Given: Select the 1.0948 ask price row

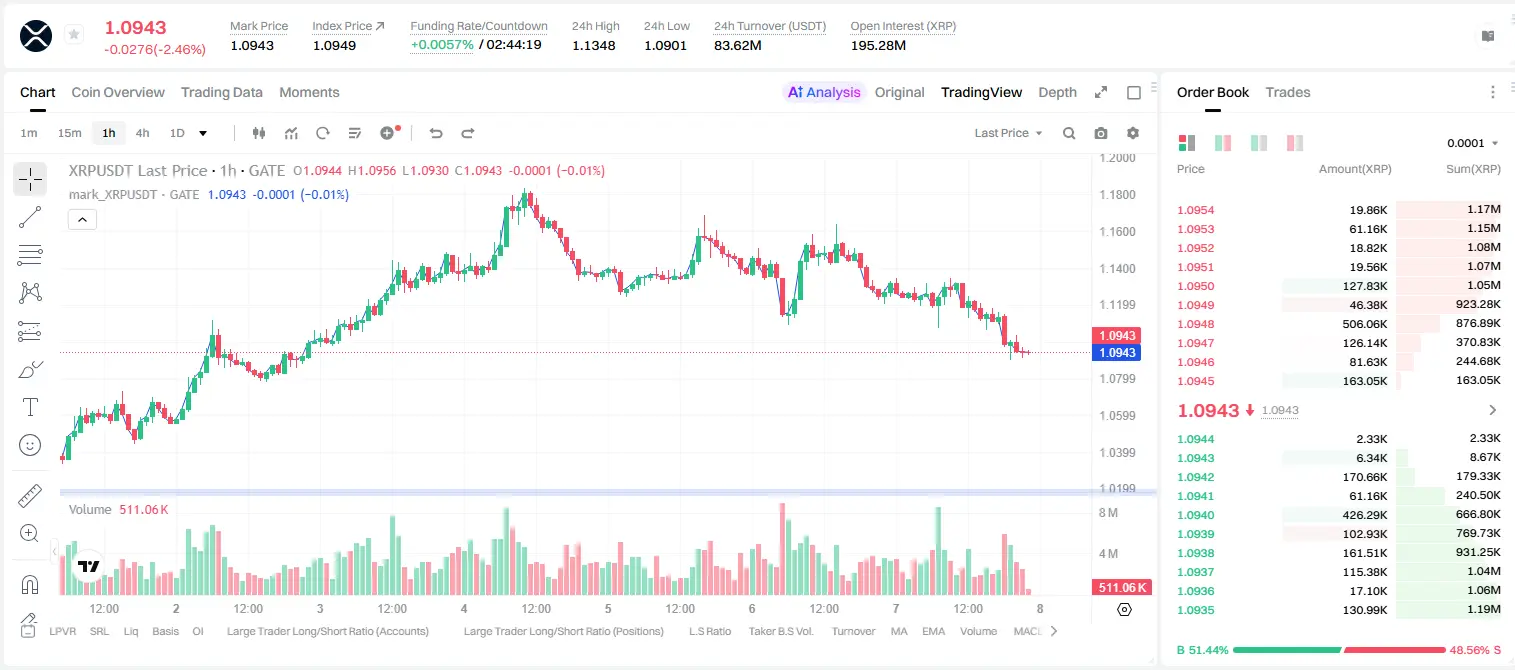Looking at the screenshot, I should coord(1339,324).
